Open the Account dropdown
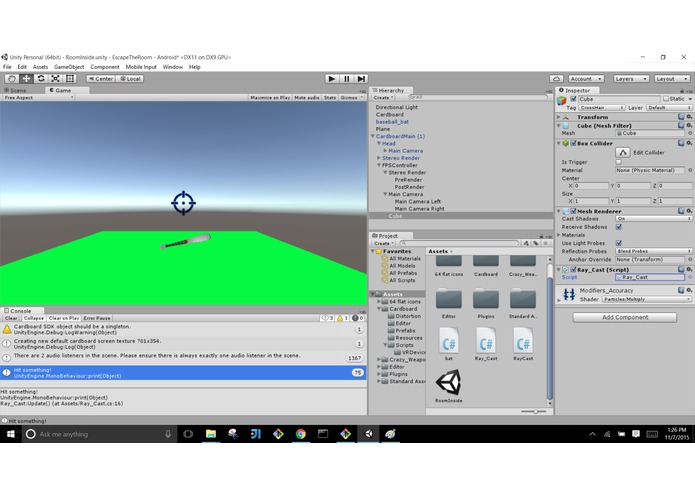This screenshot has height=494, width=695. pos(586,78)
